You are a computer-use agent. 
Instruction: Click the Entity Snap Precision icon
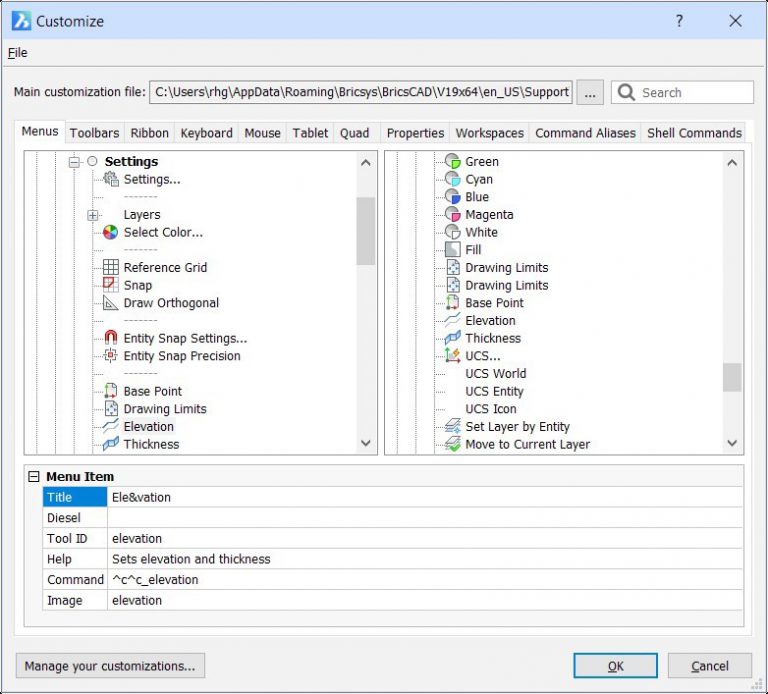tap(111, 356)
